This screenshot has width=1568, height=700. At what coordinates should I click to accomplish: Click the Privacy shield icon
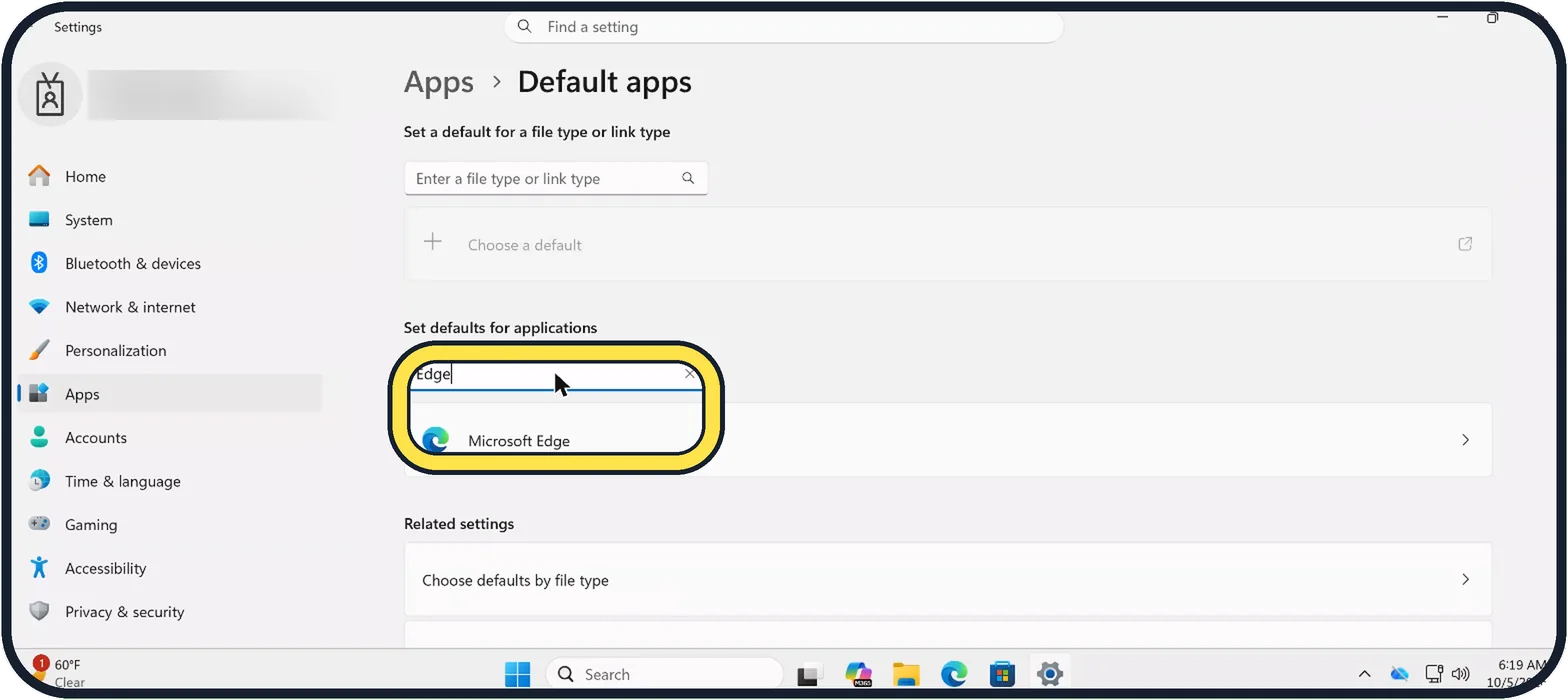pos(39,611)
